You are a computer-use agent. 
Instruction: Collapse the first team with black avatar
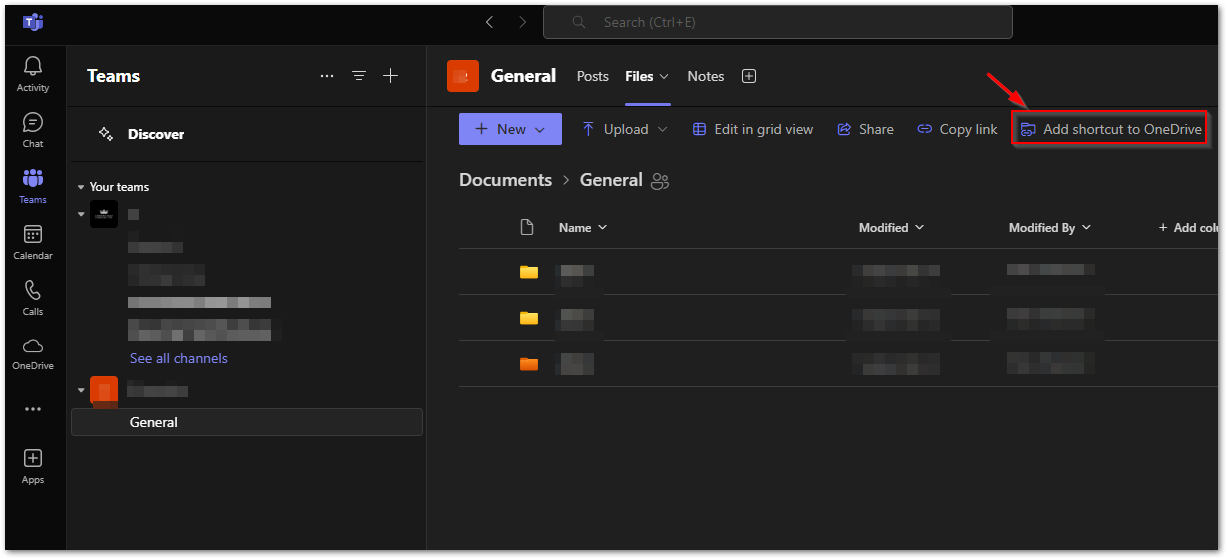(x=82, y=214)
